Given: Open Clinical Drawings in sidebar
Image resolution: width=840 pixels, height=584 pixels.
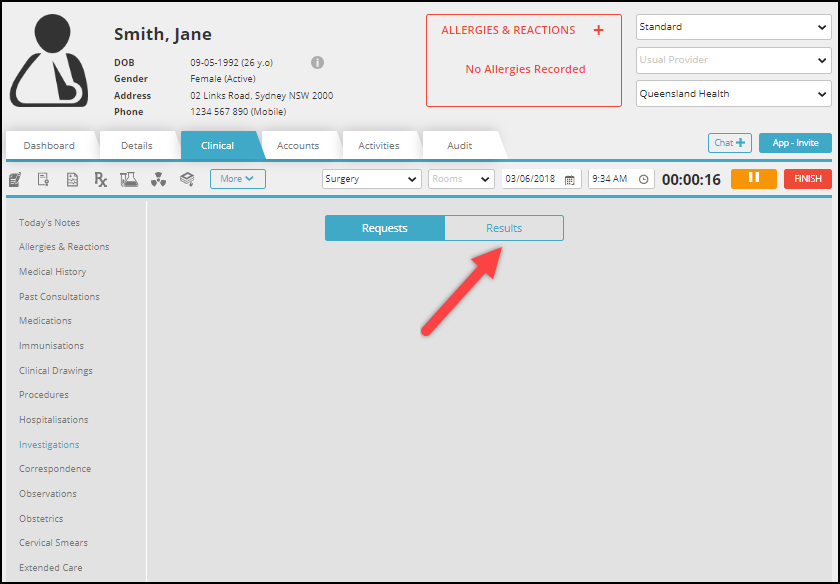Looking at the screenshot, I should pos(56,370).
